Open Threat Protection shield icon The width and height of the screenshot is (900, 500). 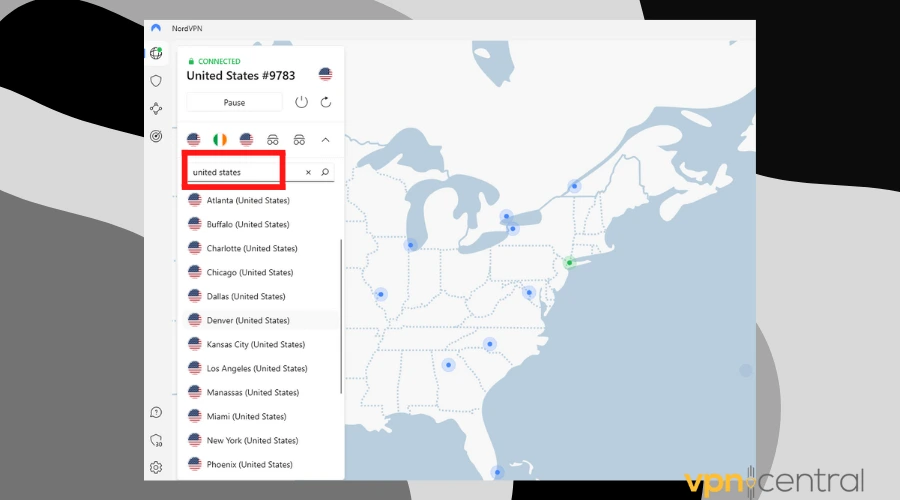coord(156,81)
